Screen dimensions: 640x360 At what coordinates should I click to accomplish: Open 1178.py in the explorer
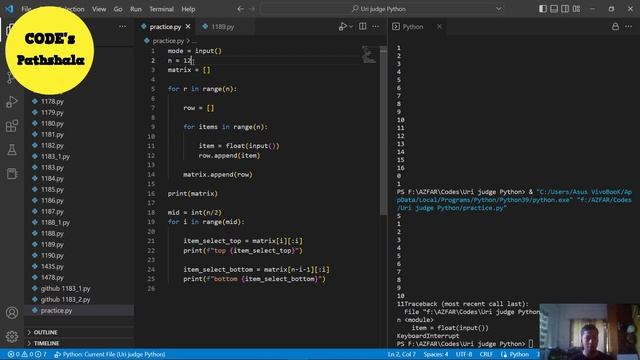[x=80, y=101]
